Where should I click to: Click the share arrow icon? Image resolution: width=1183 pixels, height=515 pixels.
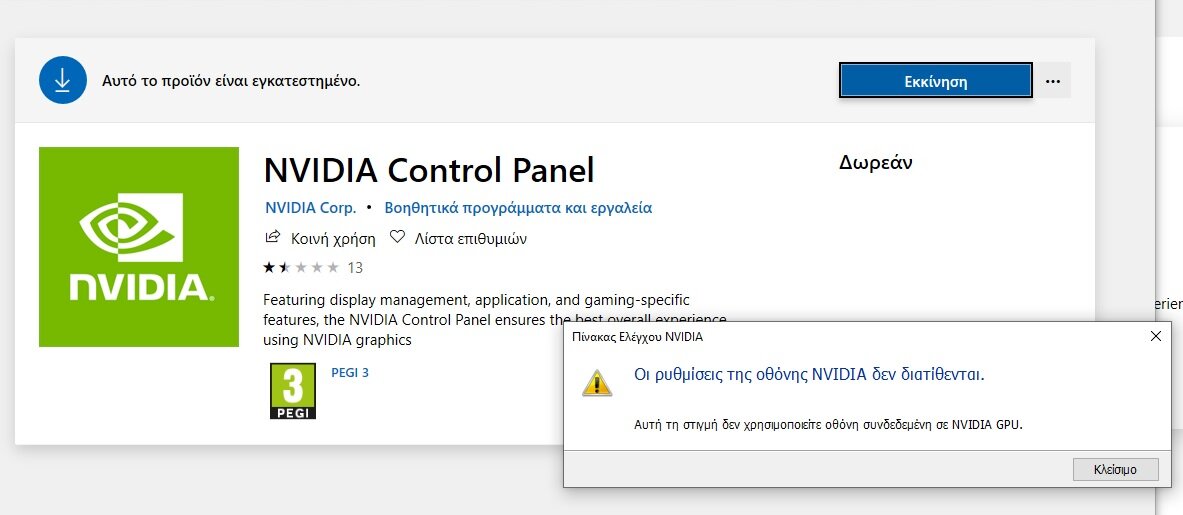272,238
